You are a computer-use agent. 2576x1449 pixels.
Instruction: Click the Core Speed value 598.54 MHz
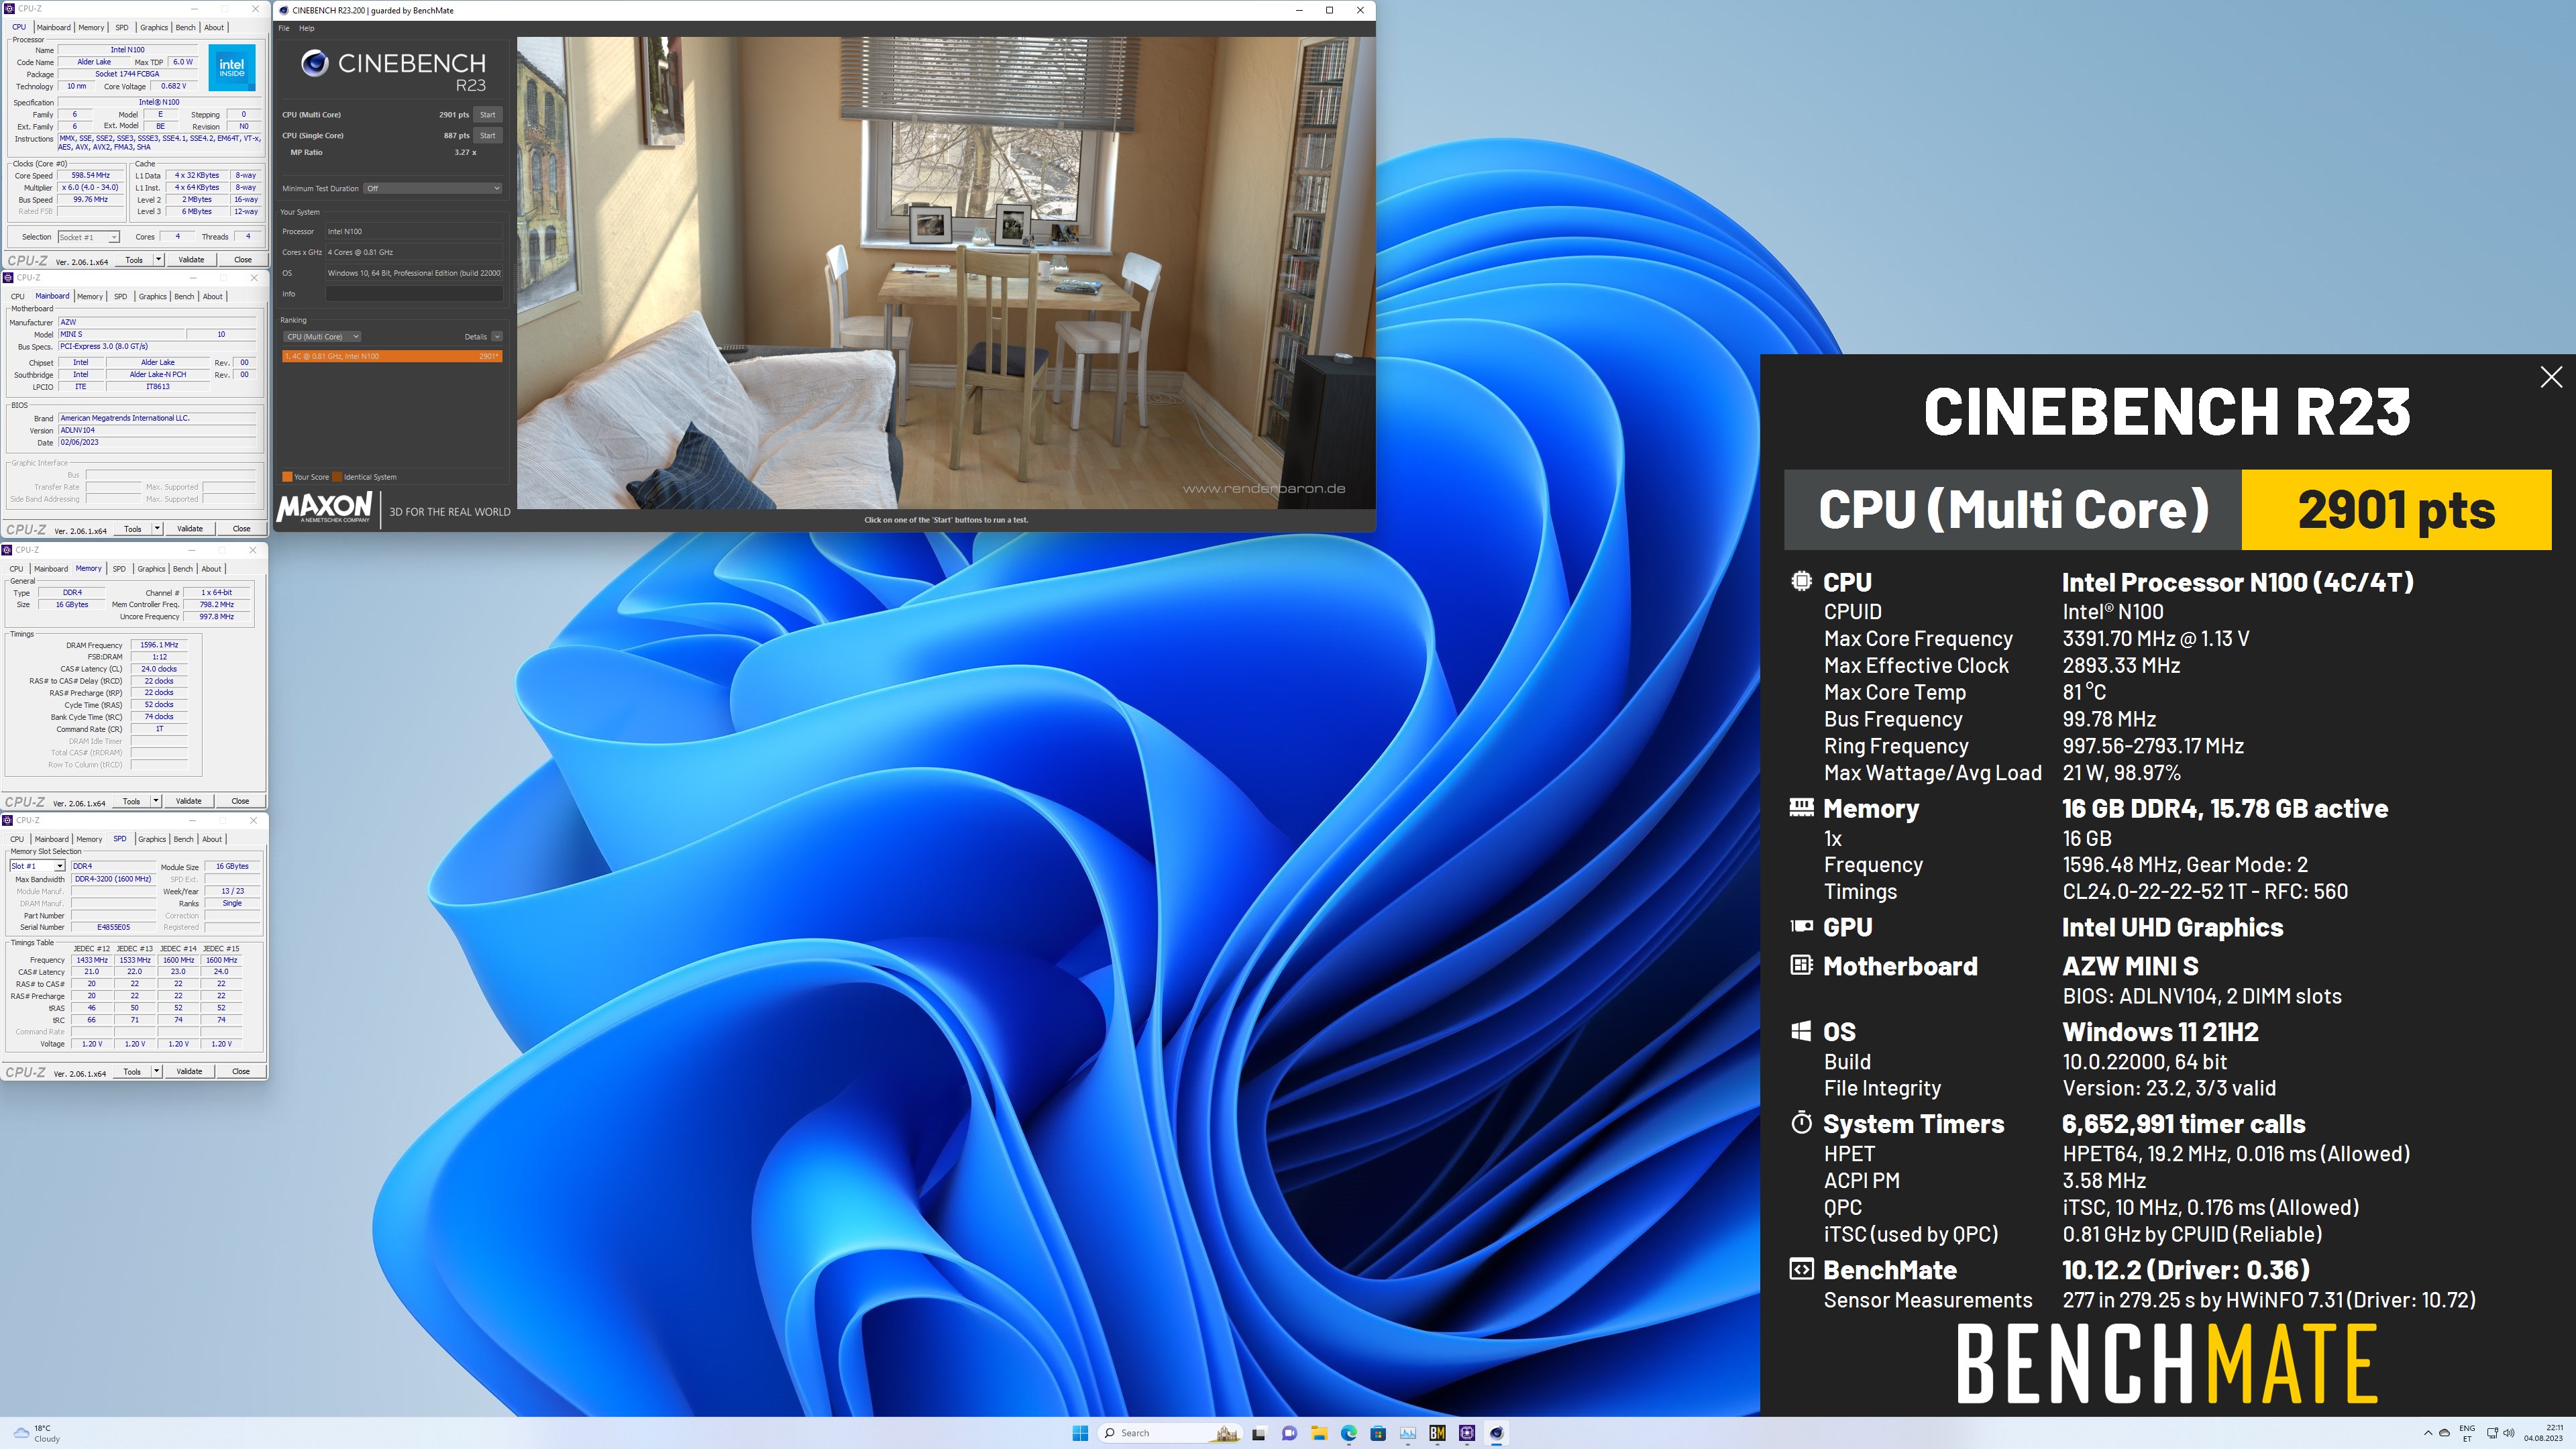[90, 176]
